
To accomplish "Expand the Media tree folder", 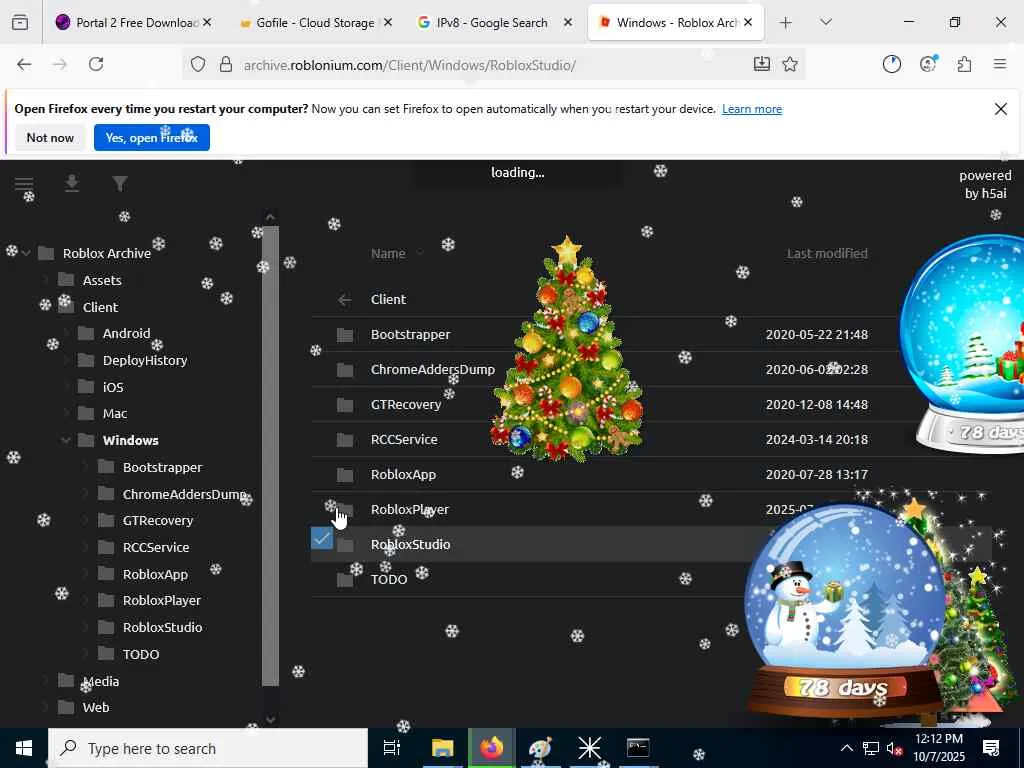I will click(46, 681).
